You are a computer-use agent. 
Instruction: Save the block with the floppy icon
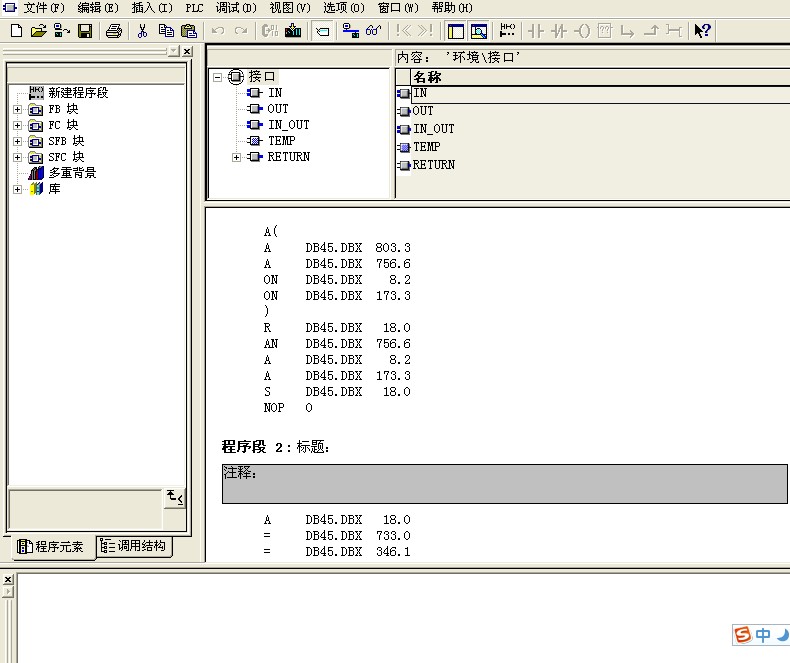(x=85, y=31)
